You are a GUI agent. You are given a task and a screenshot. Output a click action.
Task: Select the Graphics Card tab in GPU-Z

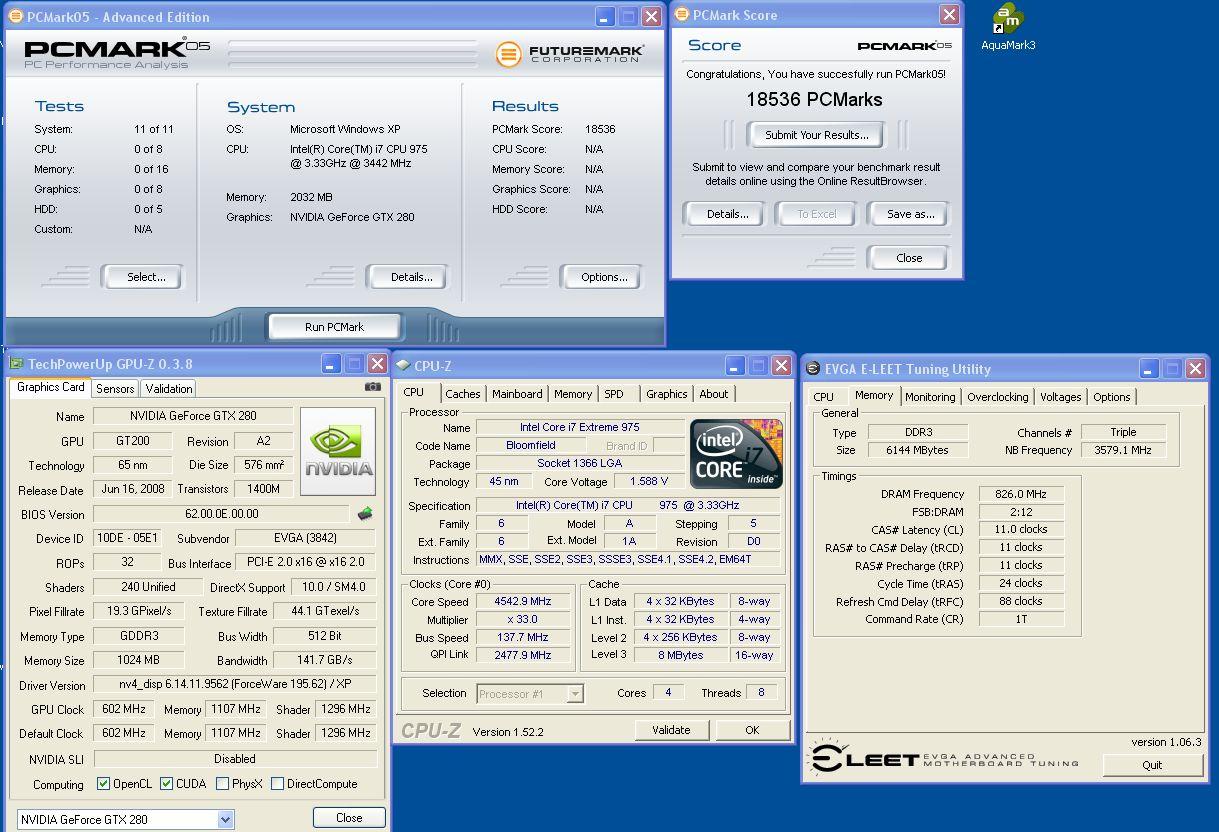click(x=51, y=387)
